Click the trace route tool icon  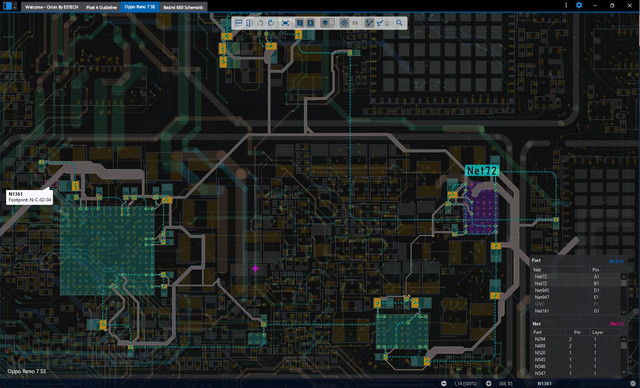[x=380, y=23]
